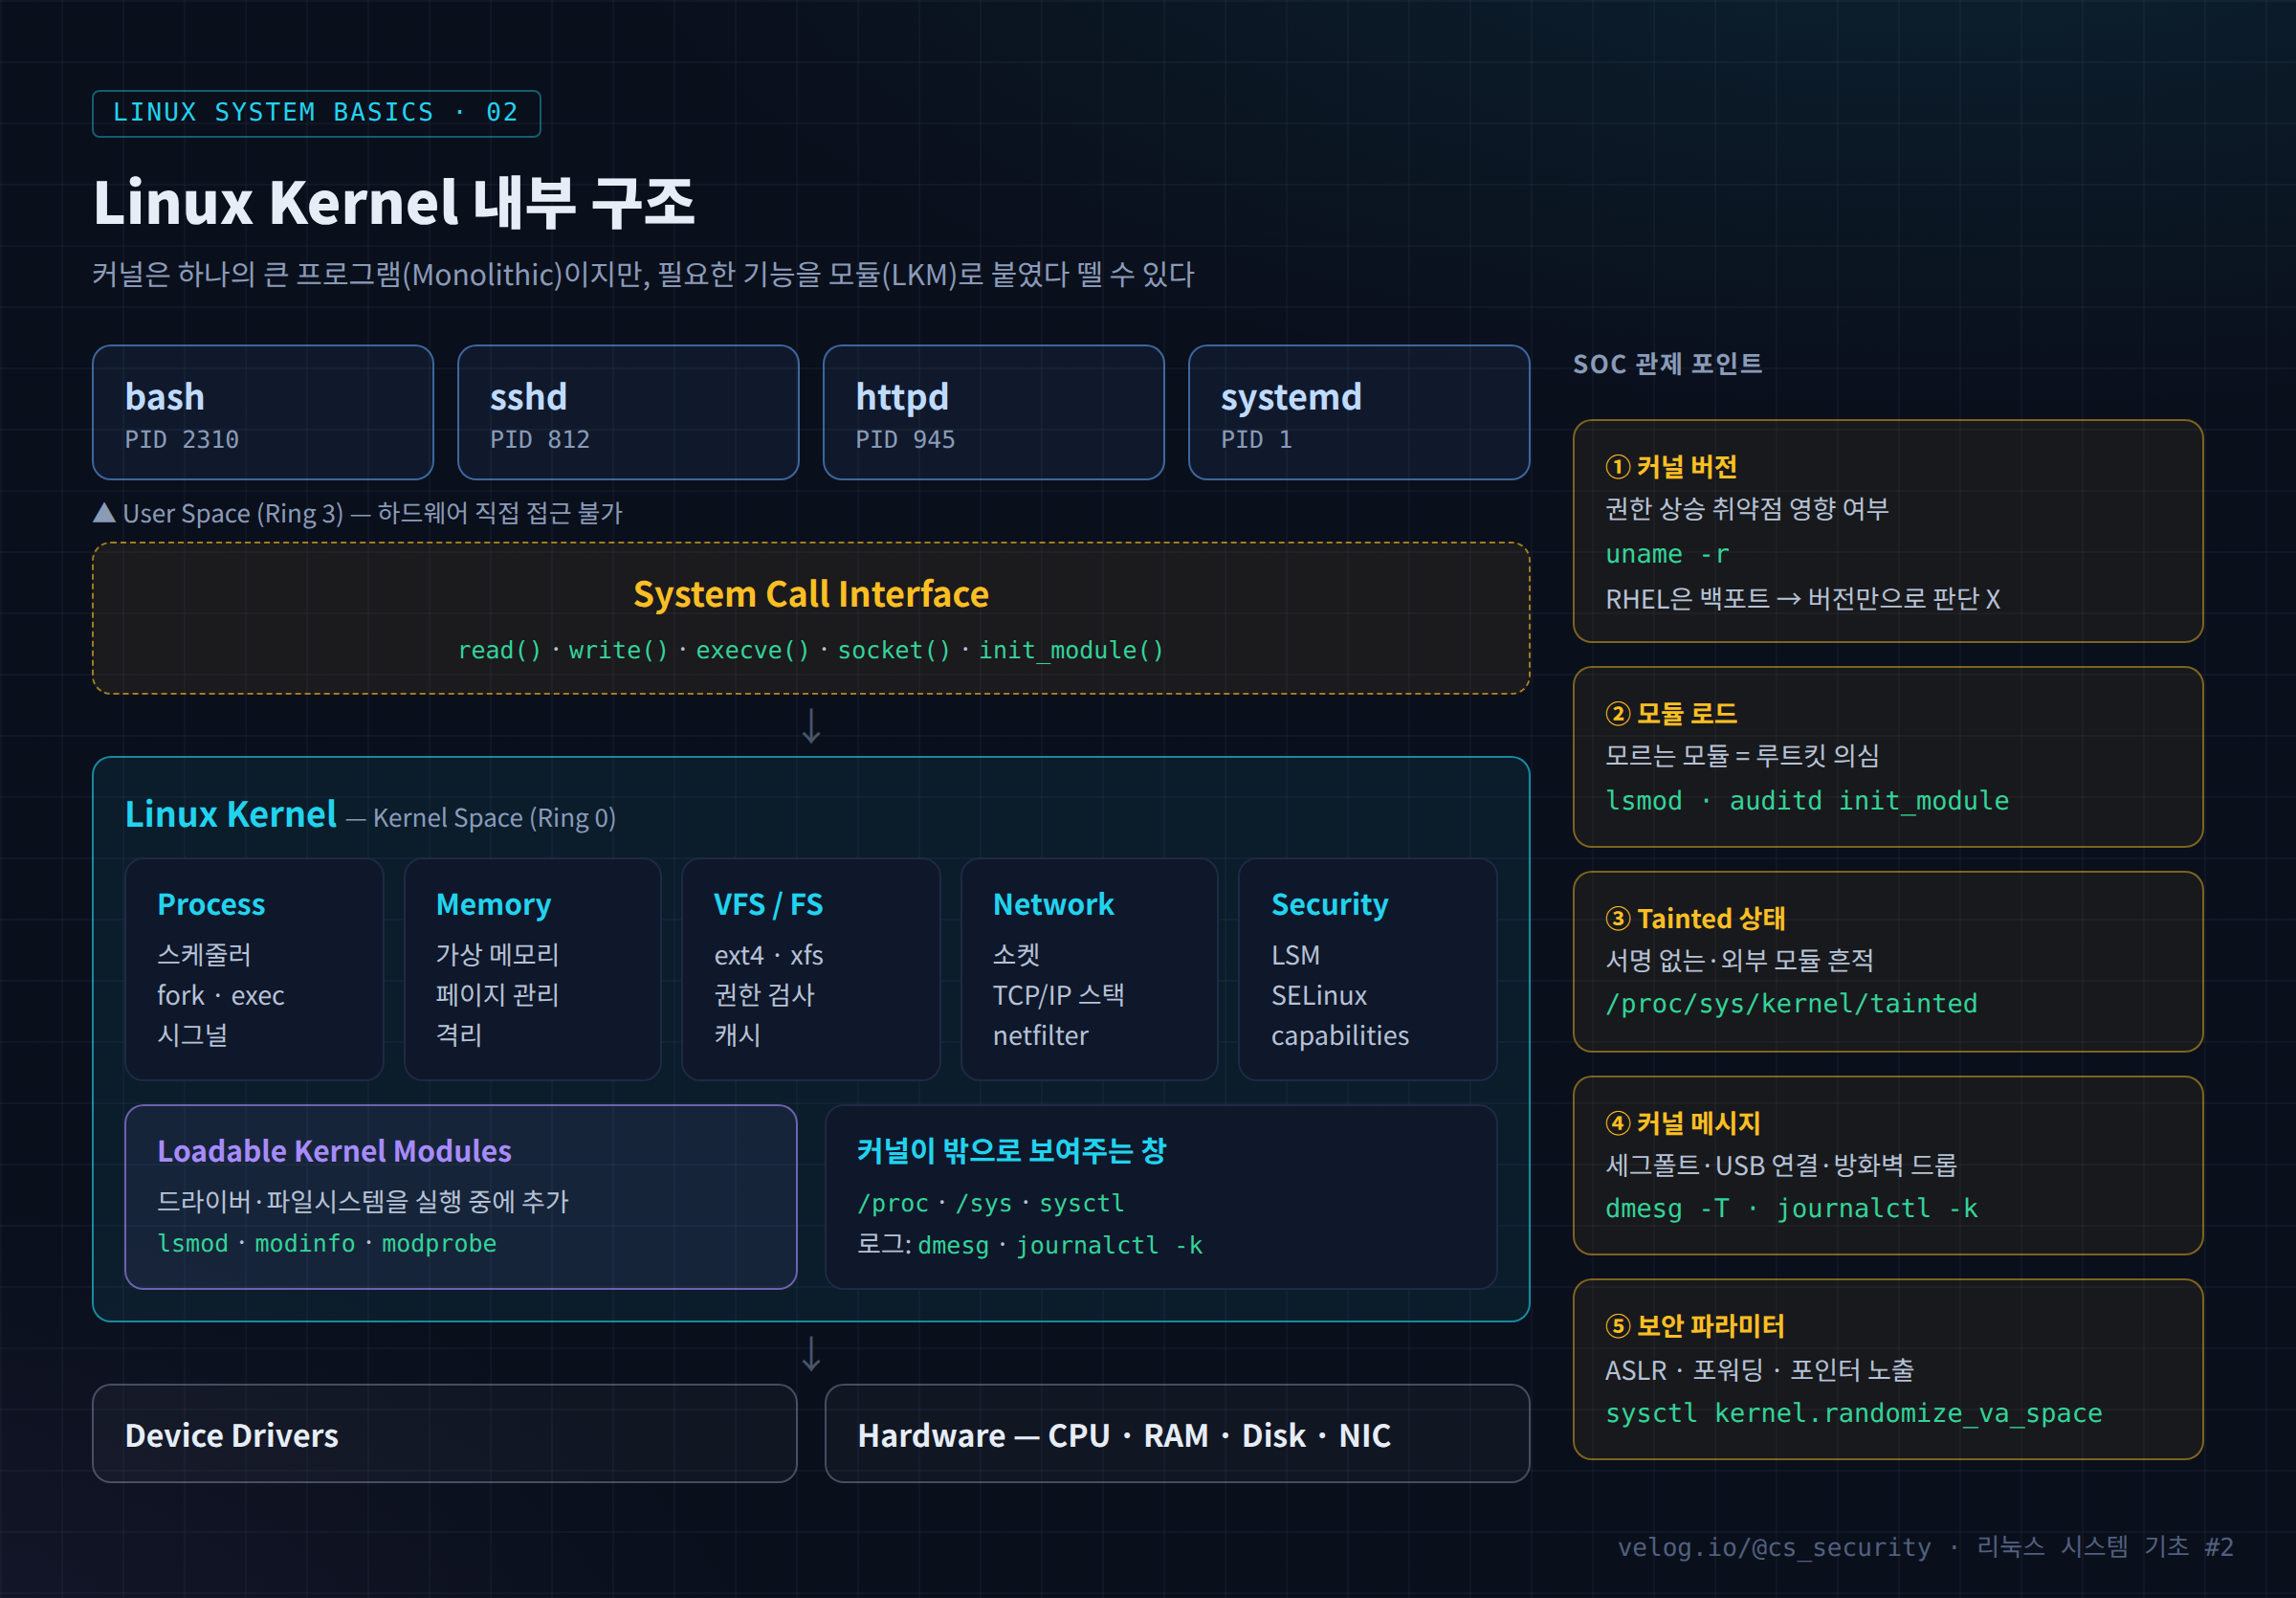Click SELinux under Security

[x=1318, y=995]
